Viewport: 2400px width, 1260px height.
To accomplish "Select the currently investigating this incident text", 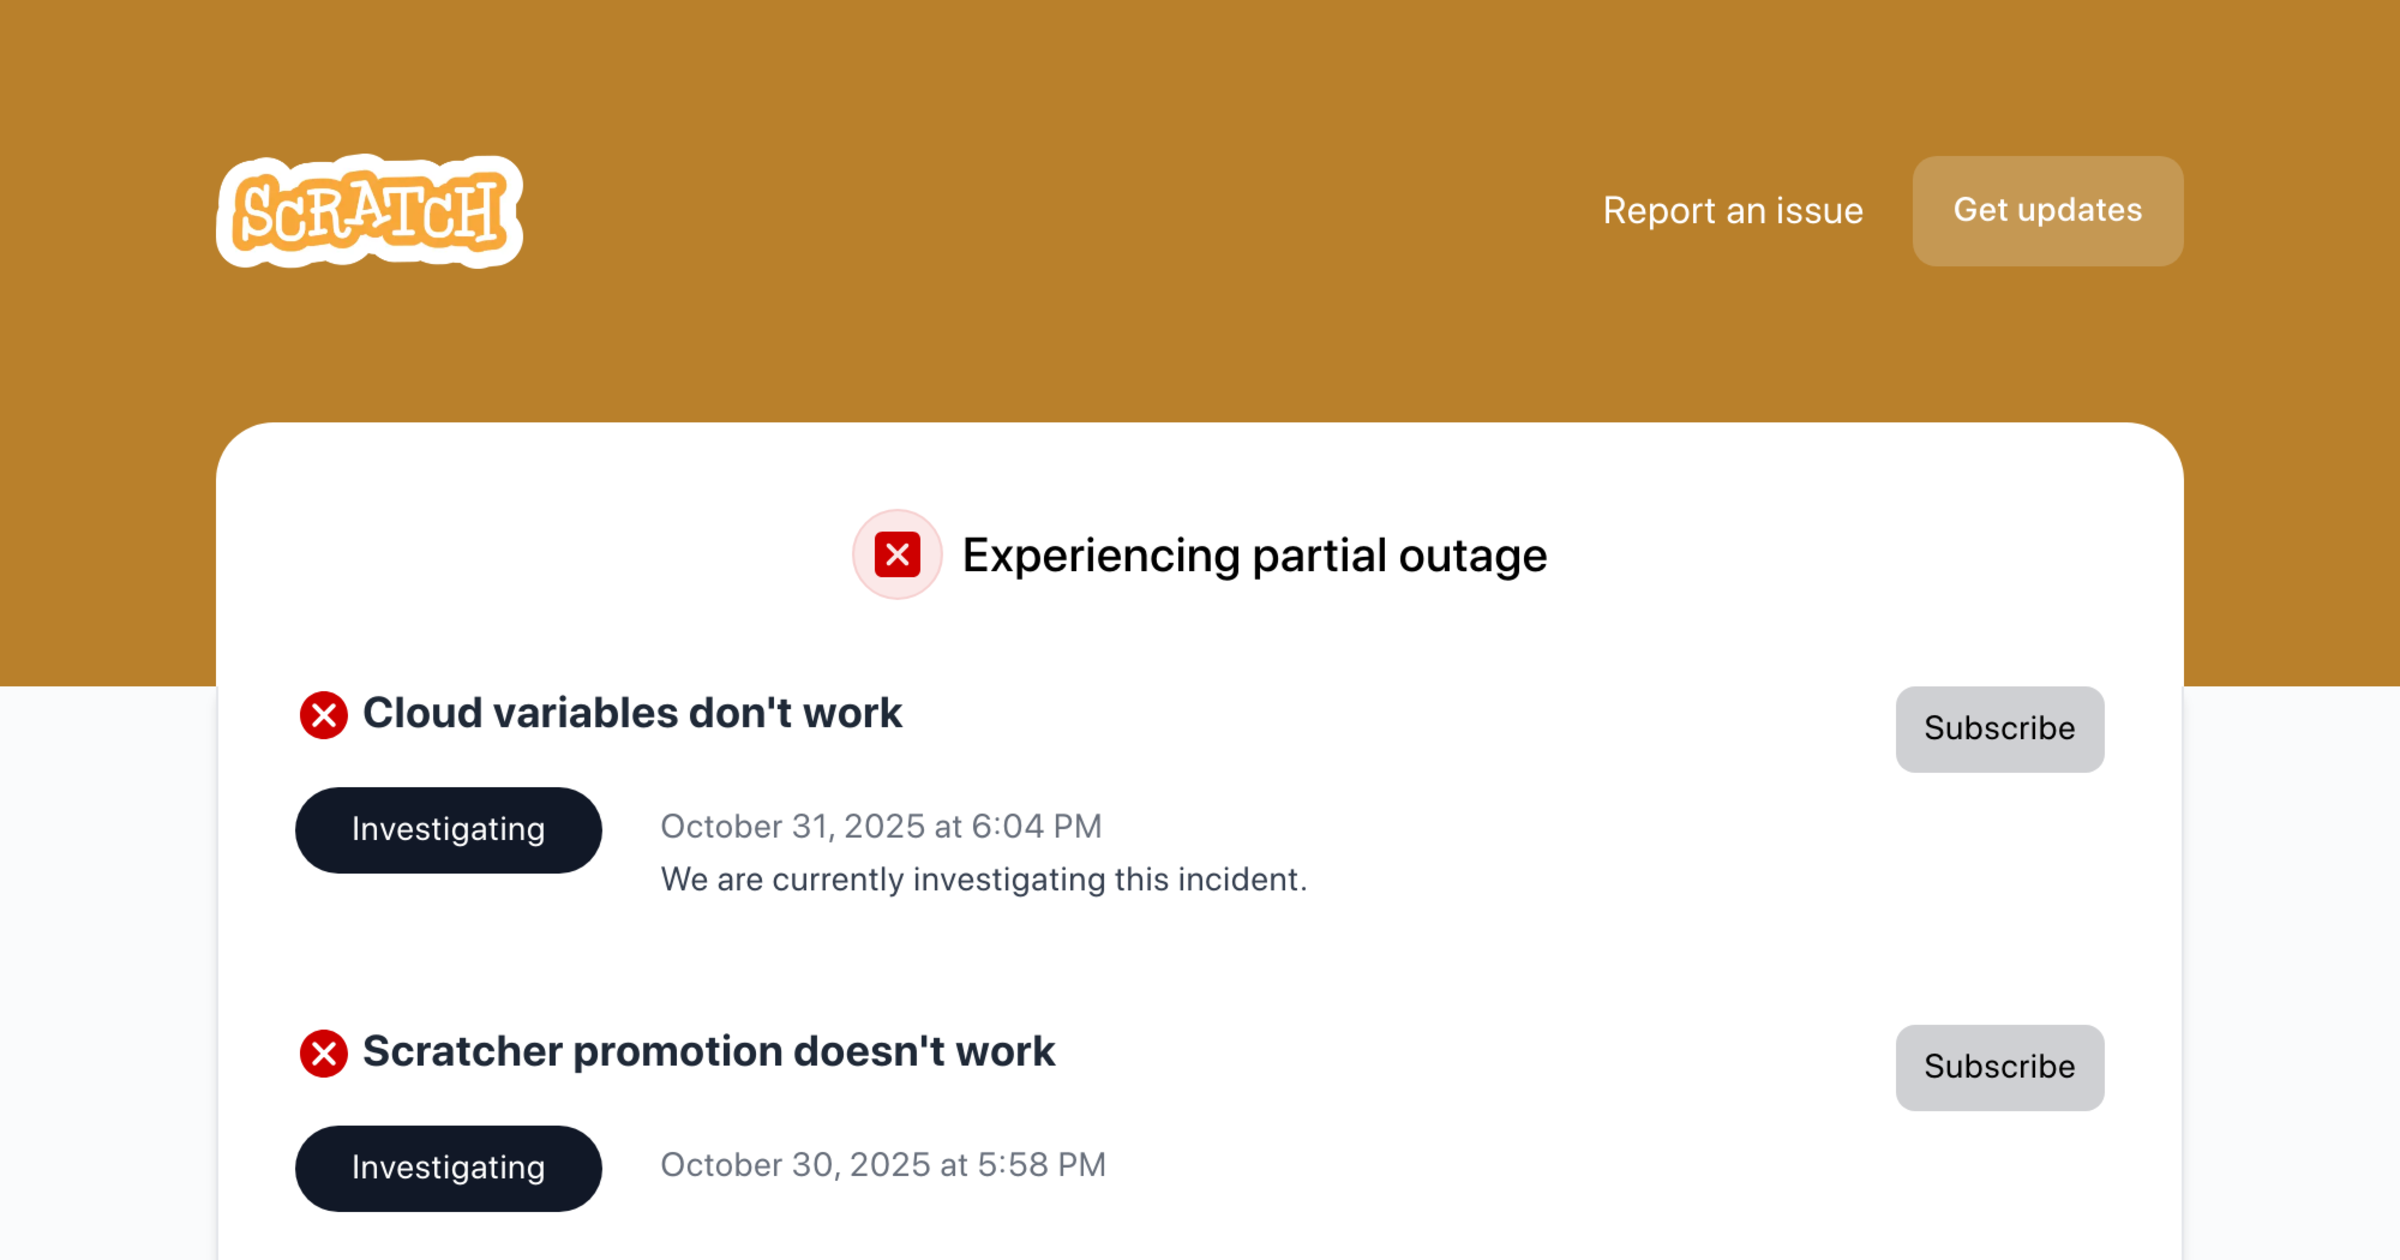I will [x=983, y=880].
